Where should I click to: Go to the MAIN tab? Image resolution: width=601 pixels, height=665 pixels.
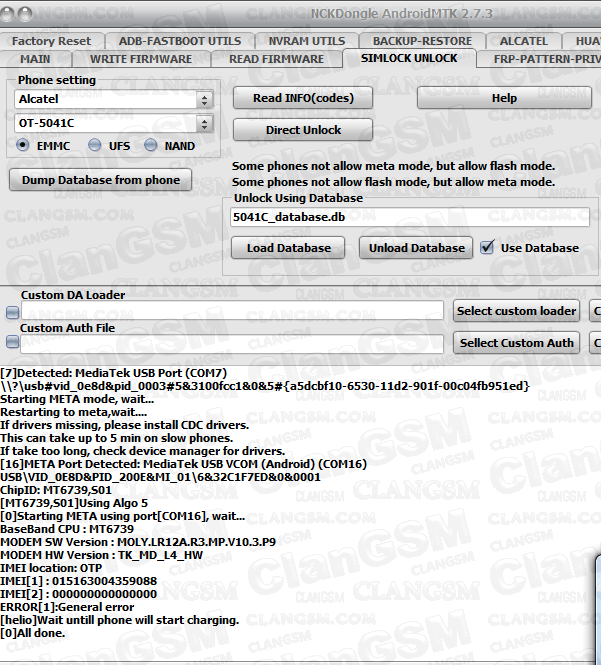35,59
